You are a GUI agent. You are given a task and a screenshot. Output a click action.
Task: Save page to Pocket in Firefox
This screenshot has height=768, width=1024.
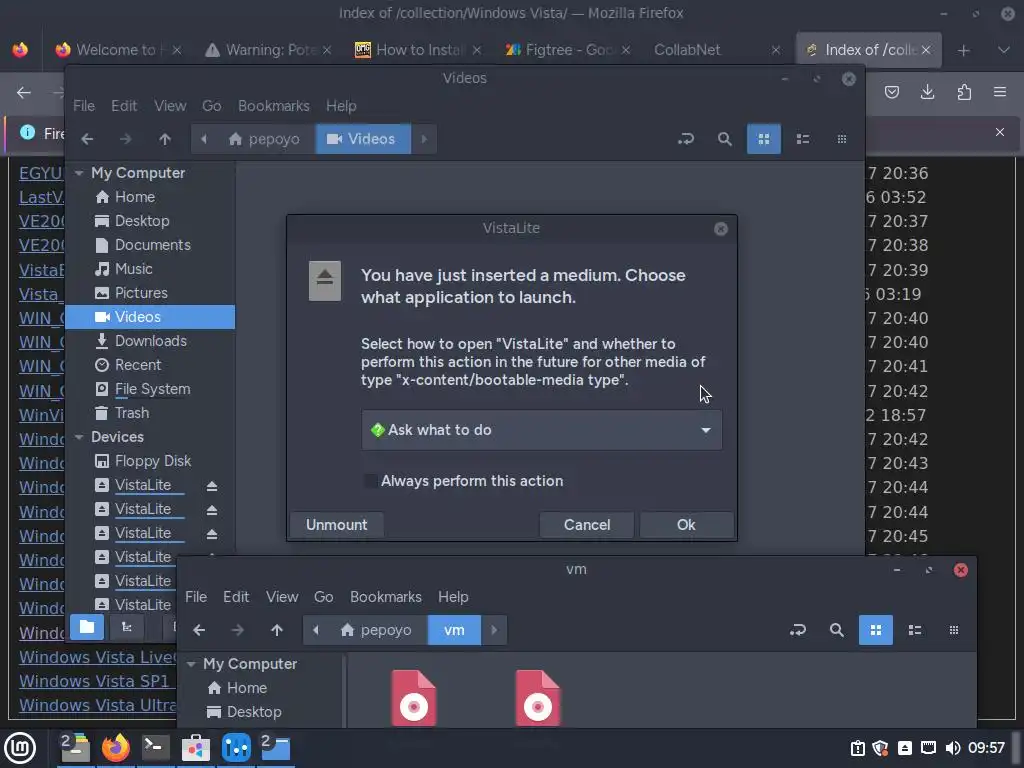pyautogui.click(x=891, y=92)
